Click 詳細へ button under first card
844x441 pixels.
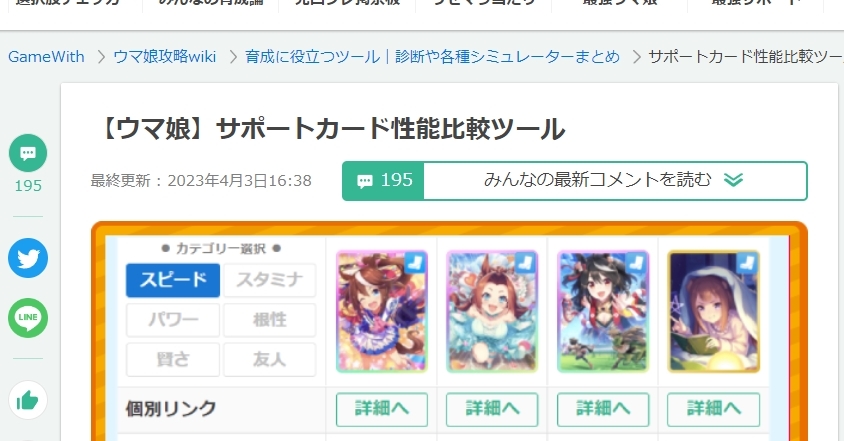click(382, 409)
